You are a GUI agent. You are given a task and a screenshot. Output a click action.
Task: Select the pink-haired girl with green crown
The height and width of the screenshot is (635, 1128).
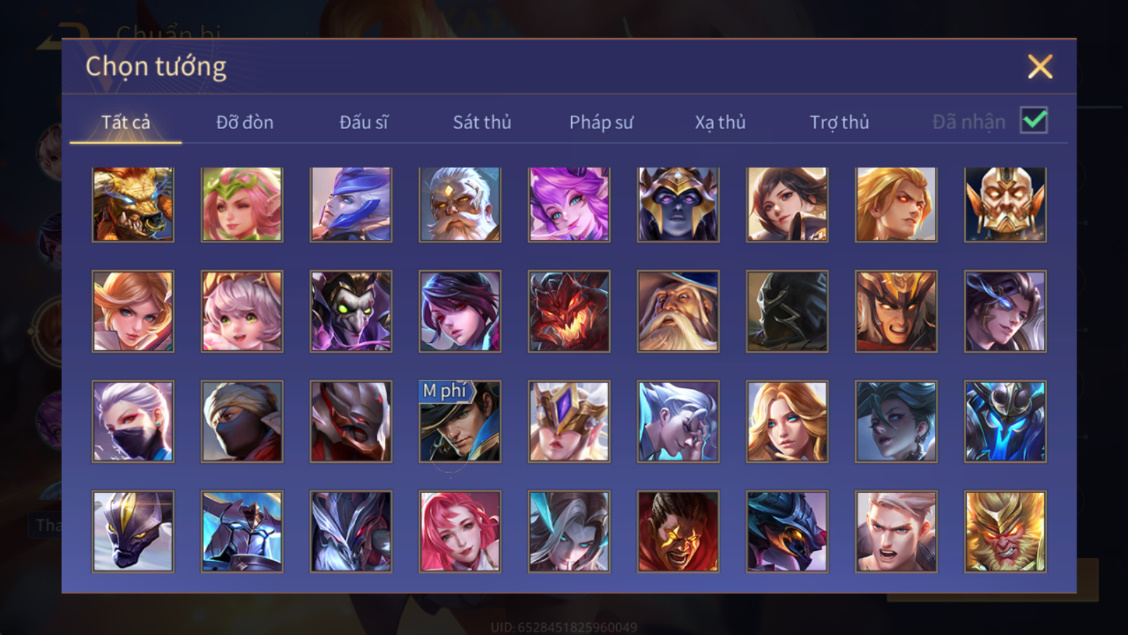pos(242,204)
